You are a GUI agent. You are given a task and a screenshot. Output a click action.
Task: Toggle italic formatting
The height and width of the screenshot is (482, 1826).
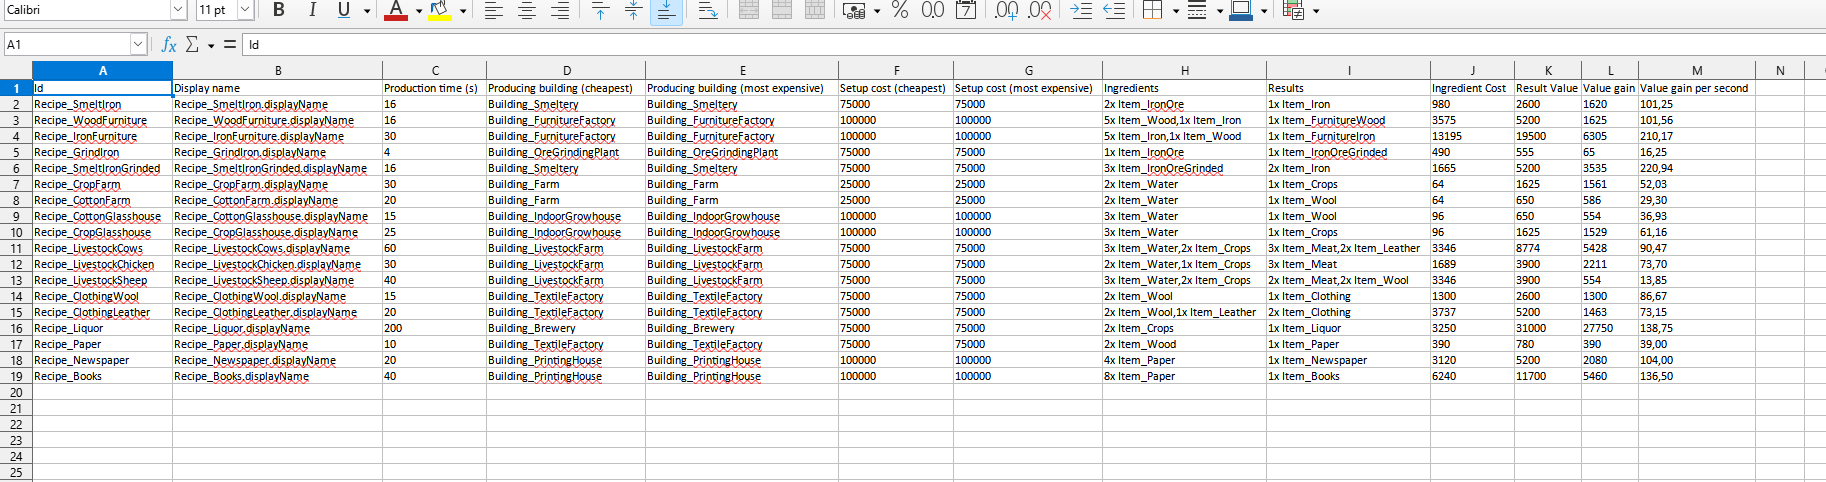coord(312,10)
